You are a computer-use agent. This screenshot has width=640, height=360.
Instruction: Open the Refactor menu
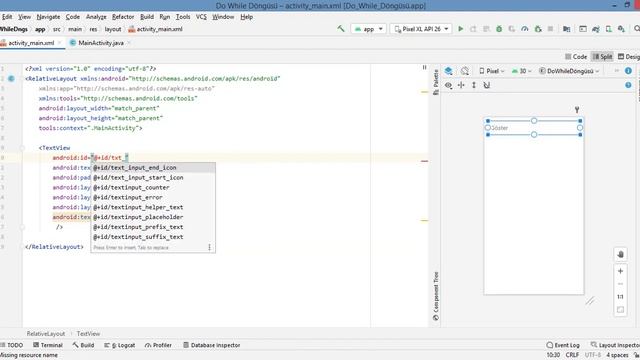(x=123, y=17)
